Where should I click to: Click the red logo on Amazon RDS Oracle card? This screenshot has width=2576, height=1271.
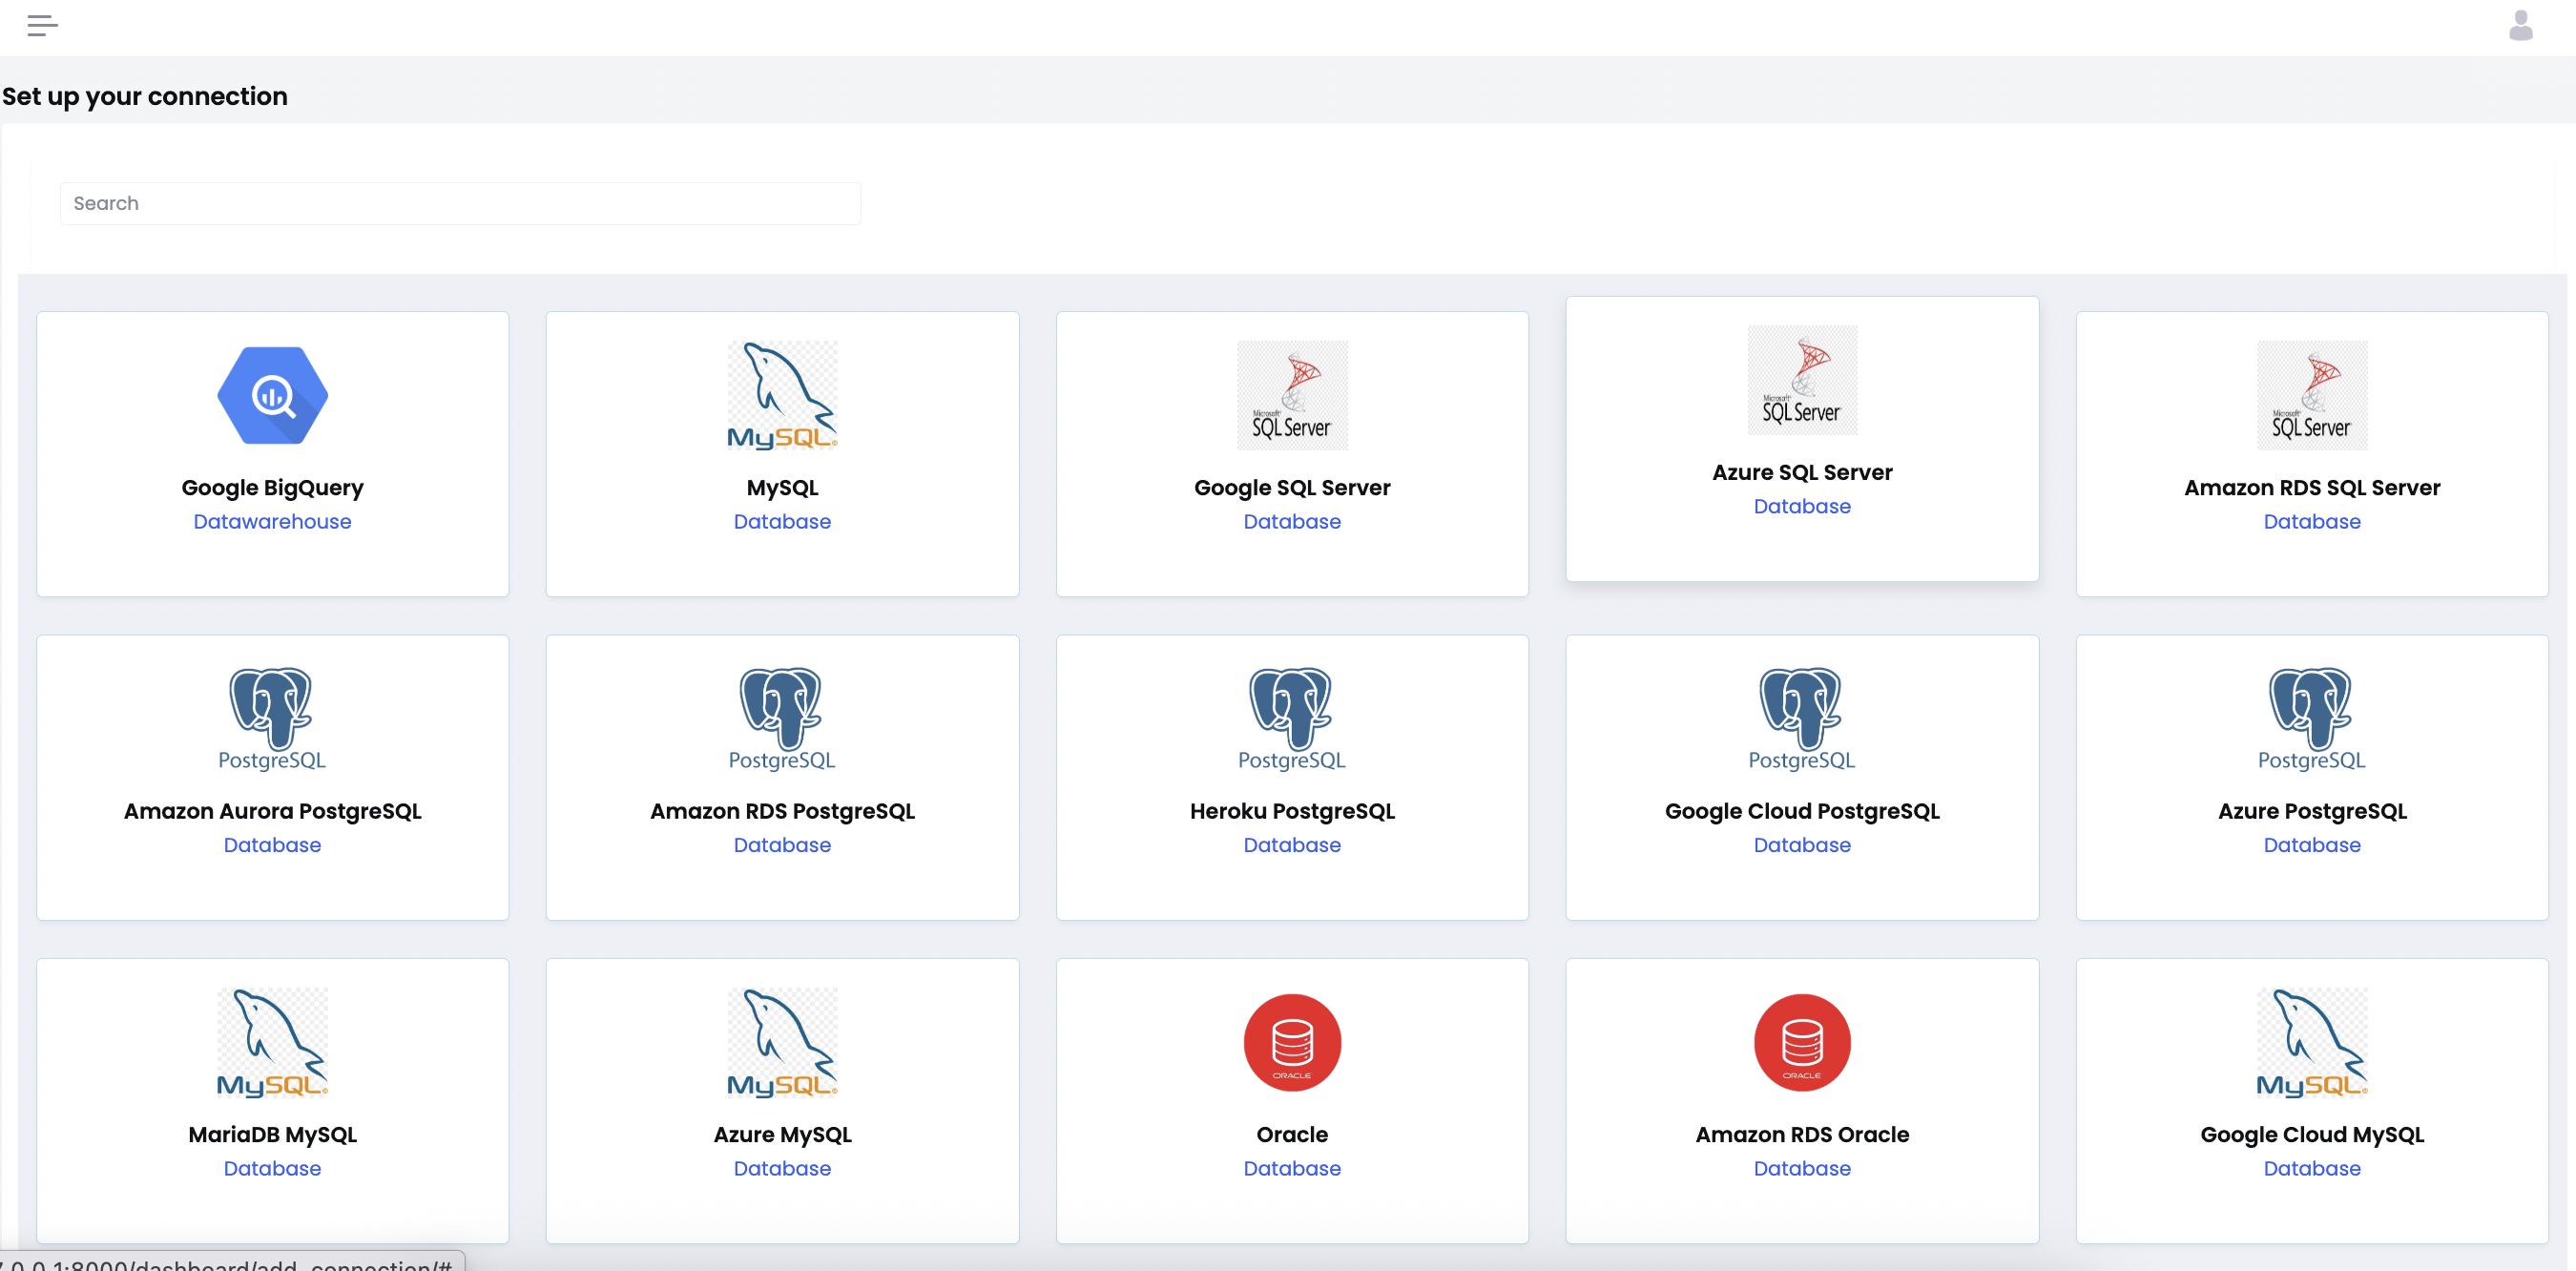point(1802,1042)
